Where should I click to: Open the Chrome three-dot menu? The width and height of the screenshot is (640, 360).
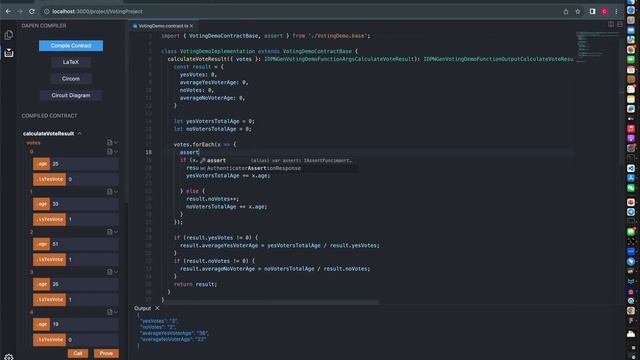(x=616, y=11)
